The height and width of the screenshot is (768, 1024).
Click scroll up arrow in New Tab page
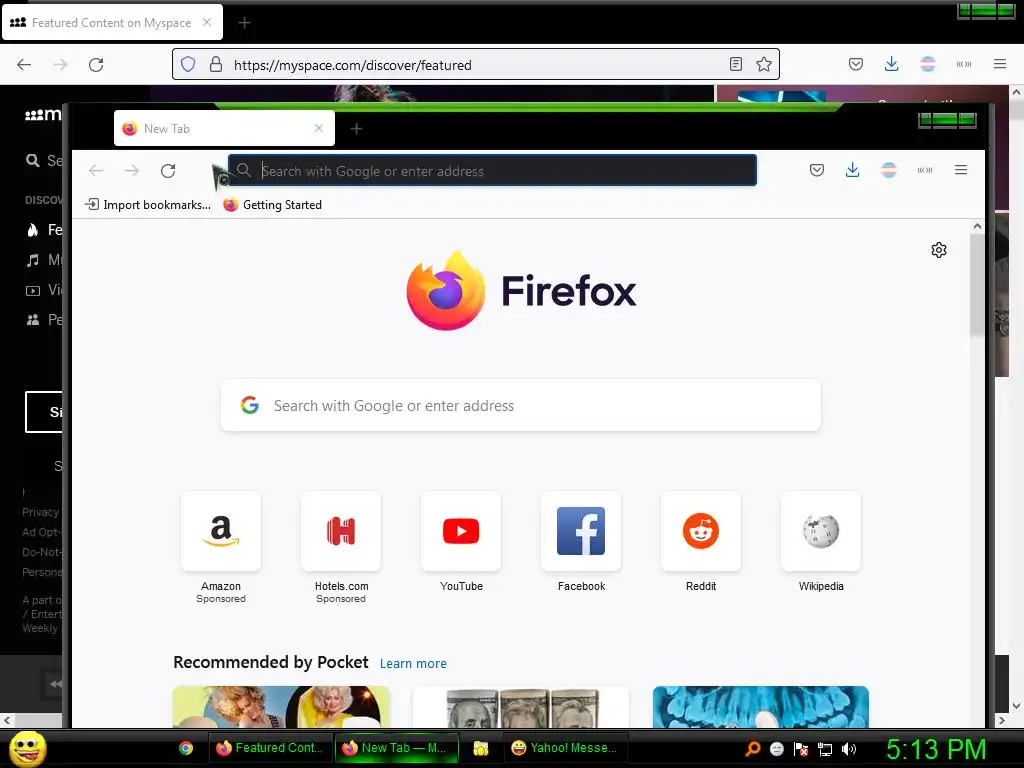977,227
